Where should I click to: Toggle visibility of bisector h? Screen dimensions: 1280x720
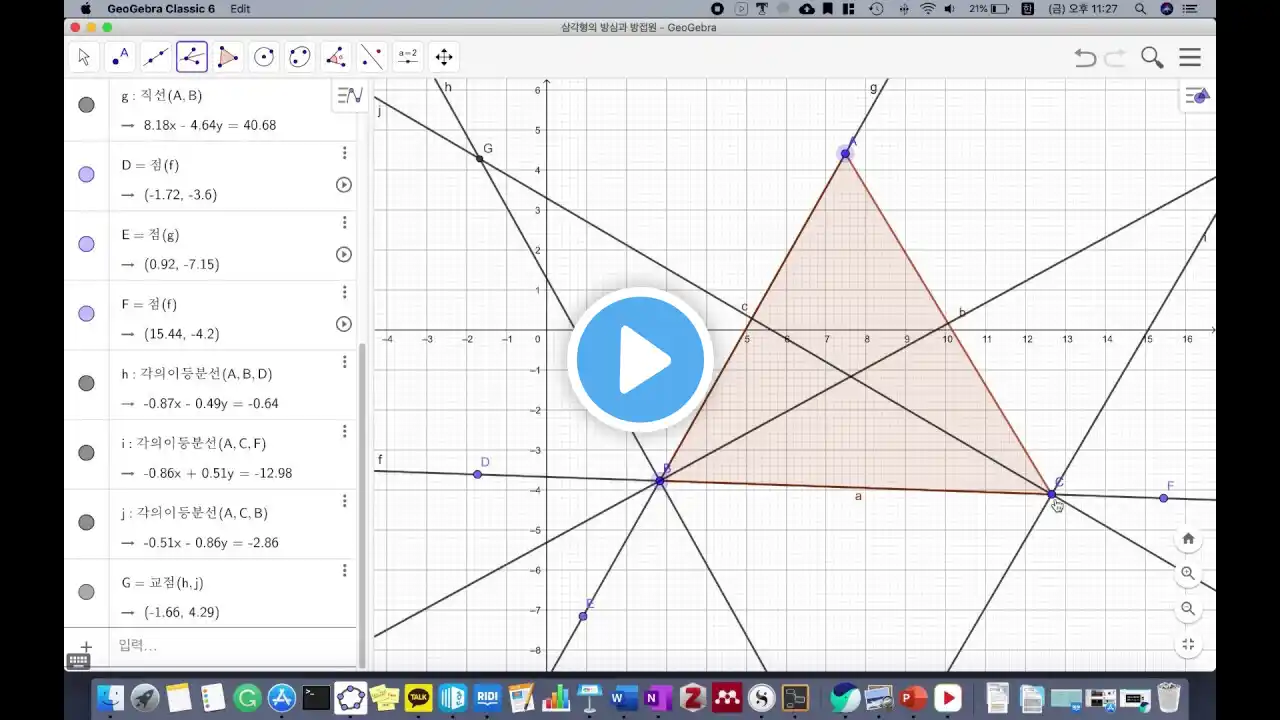86,383
